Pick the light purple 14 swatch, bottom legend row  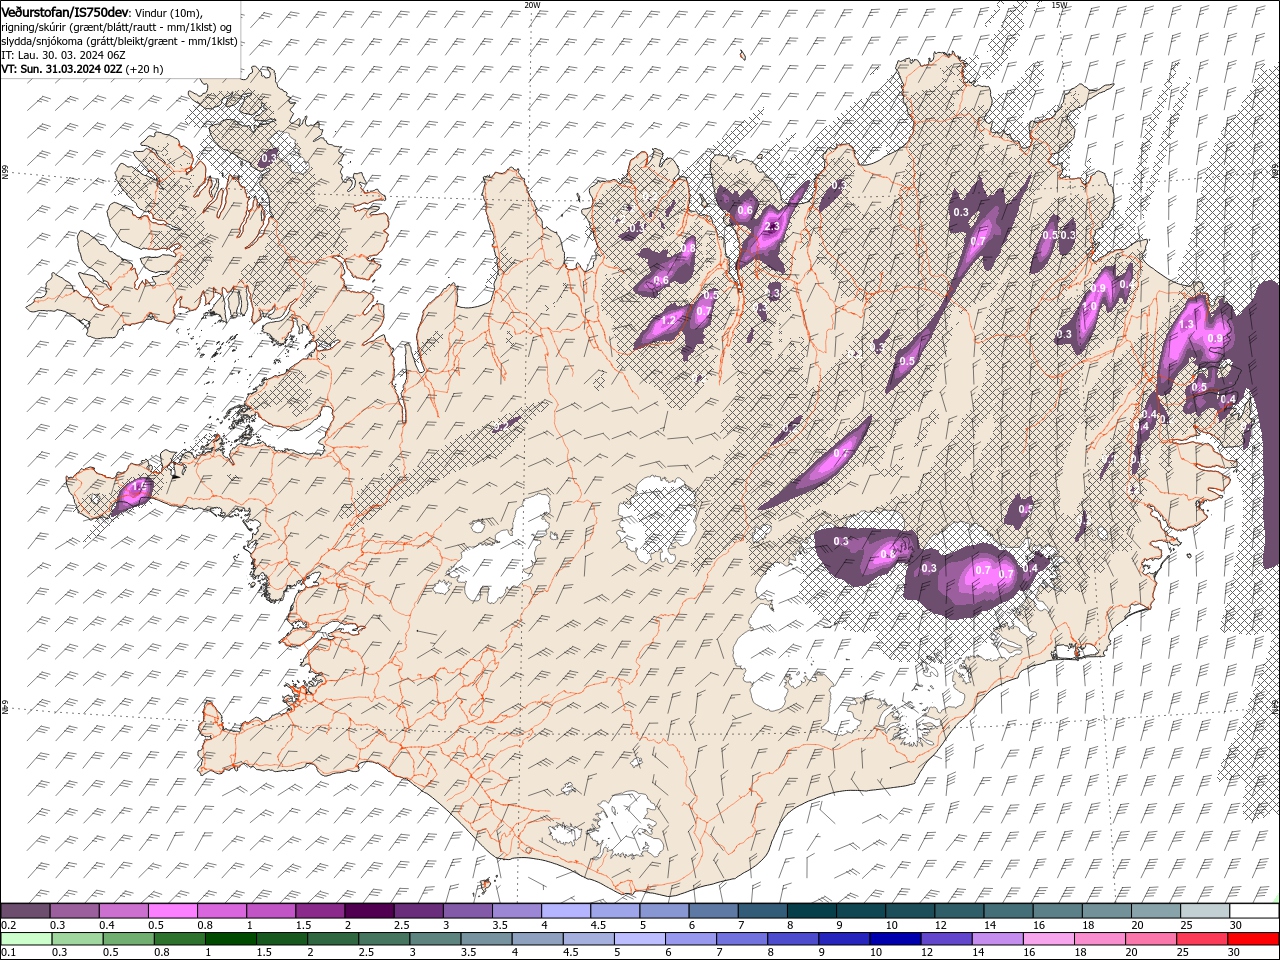(996, 939)
